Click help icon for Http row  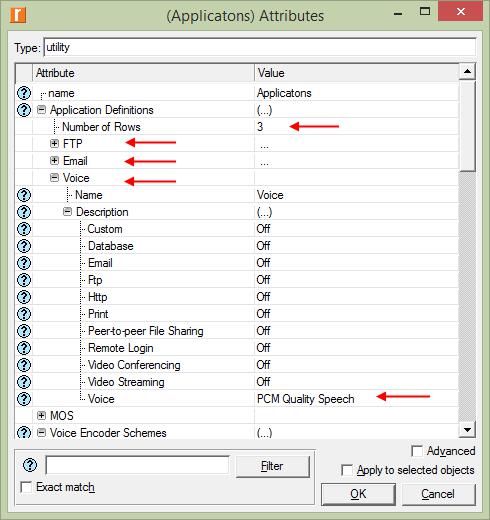point(24,297)
